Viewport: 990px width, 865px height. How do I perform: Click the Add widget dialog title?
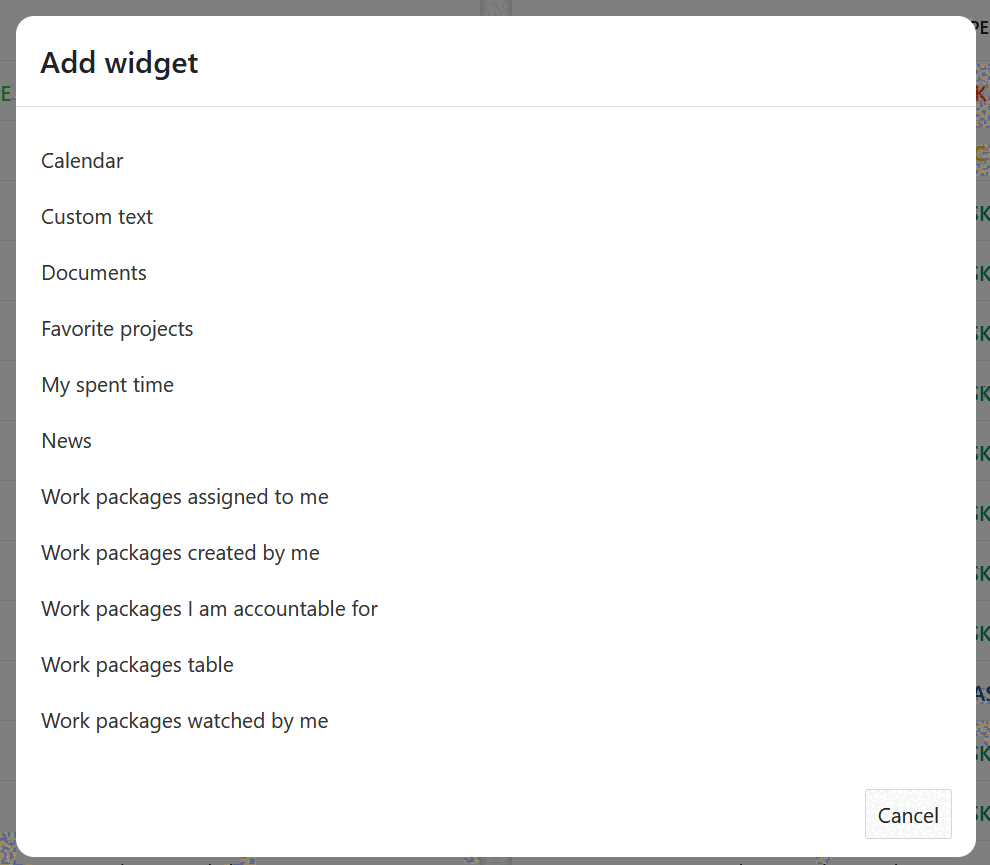point(119,63)
